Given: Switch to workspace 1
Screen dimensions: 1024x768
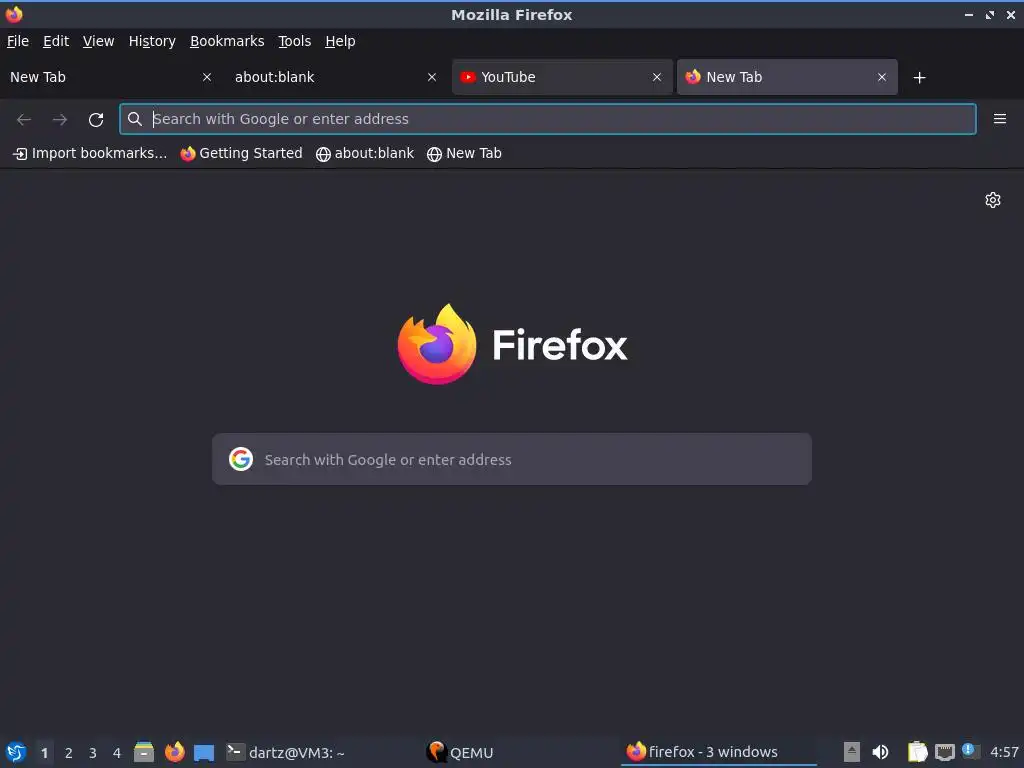Looking at the screenshot, I should pos(44,753).
